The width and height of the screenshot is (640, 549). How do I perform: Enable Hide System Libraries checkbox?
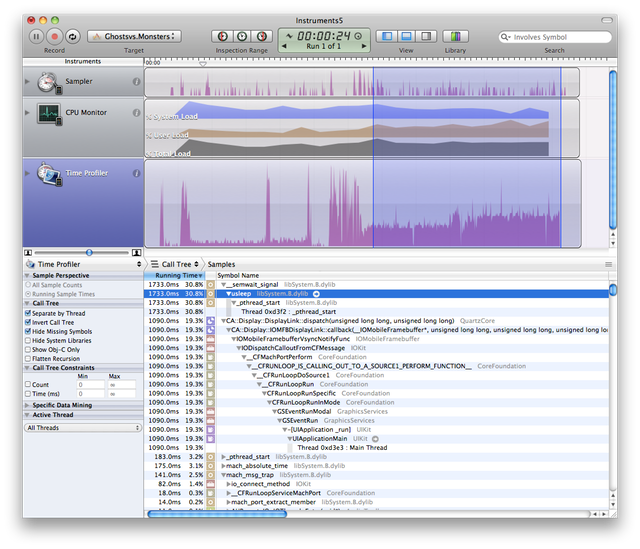pos(27,340)
